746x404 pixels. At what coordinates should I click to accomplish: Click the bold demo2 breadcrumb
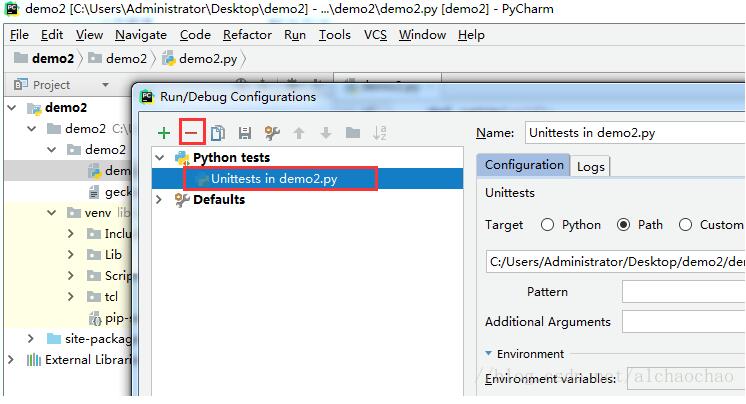(x=53, y=59)
